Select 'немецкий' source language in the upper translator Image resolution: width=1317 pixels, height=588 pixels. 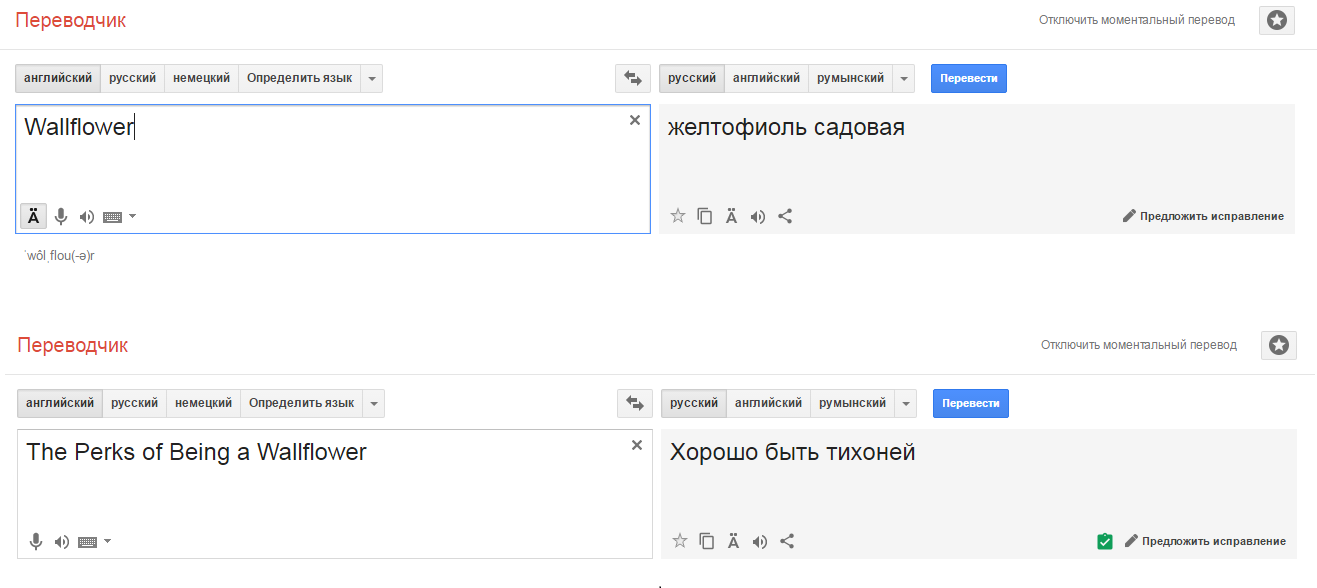[201, 78]
